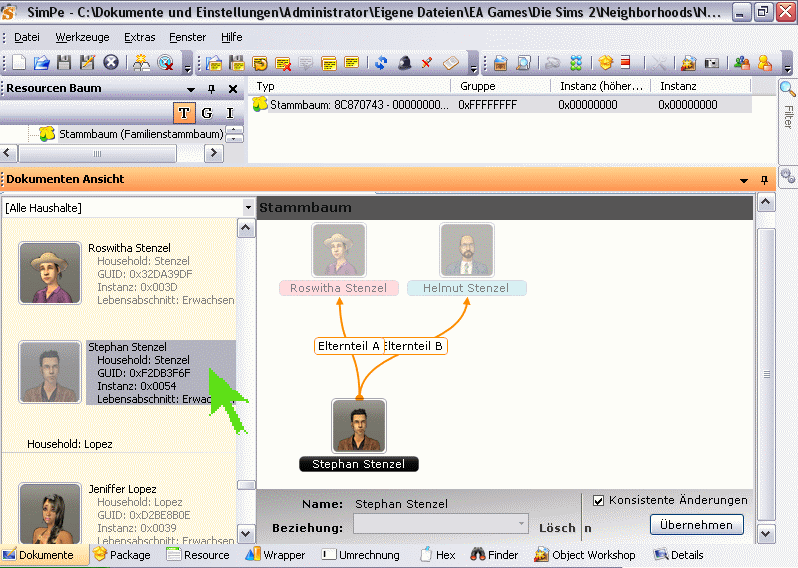Toggle the T type view button
The image size is (798, 568).
click(x=183, y=113)
